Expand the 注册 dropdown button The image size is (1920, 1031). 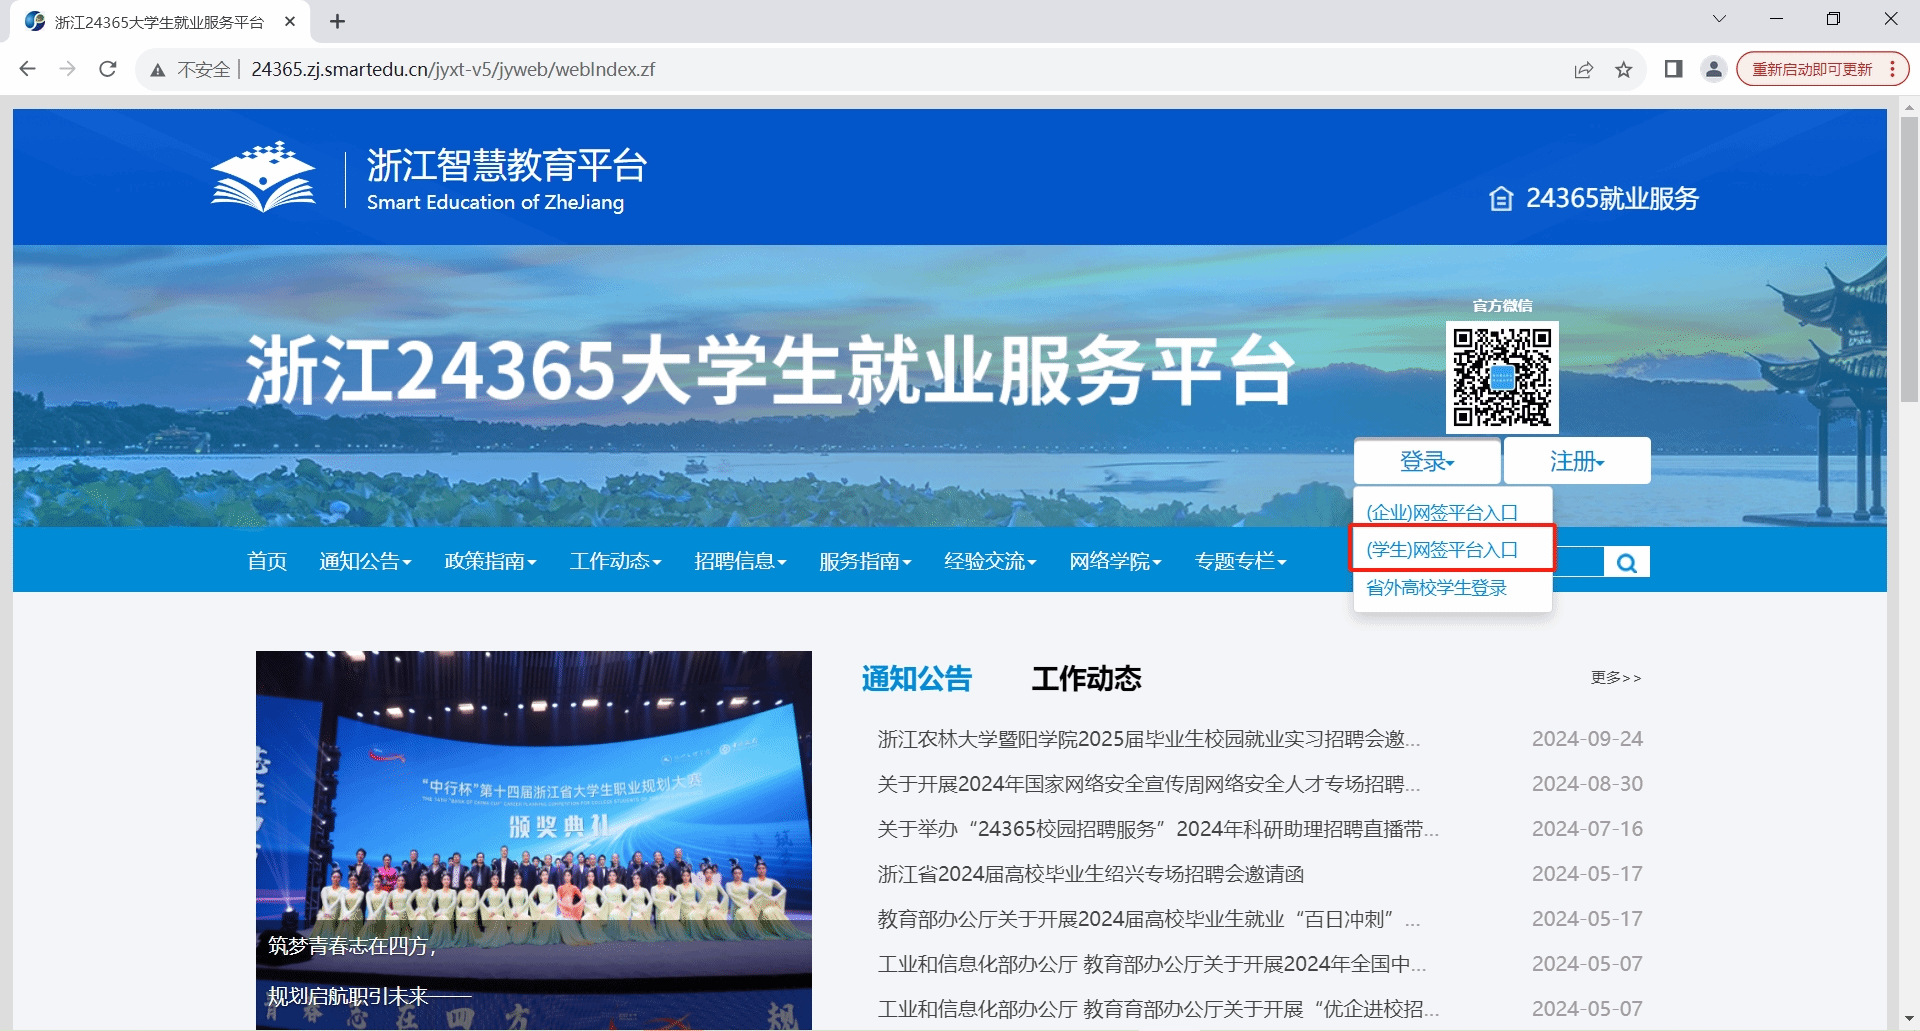coord(1576,461)
